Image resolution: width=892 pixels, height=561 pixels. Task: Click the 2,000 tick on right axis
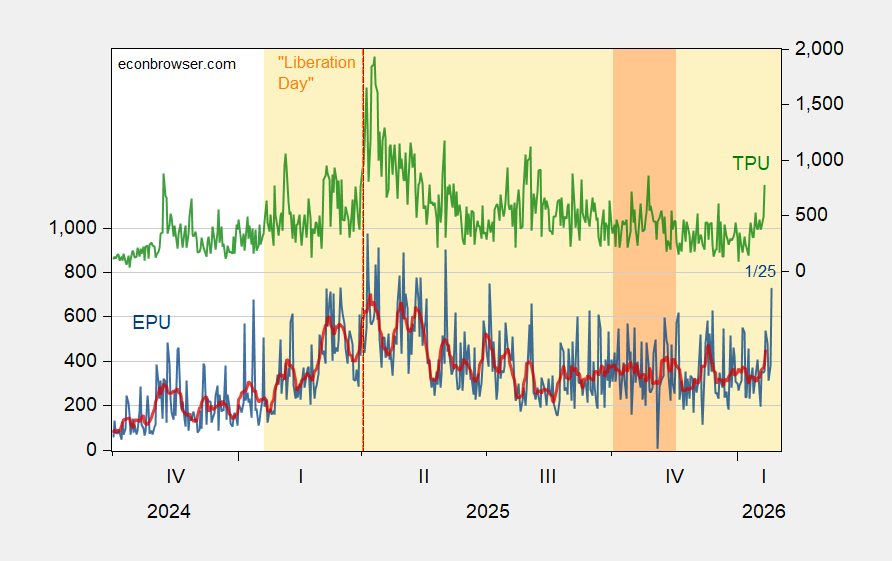tap(819, 49)
